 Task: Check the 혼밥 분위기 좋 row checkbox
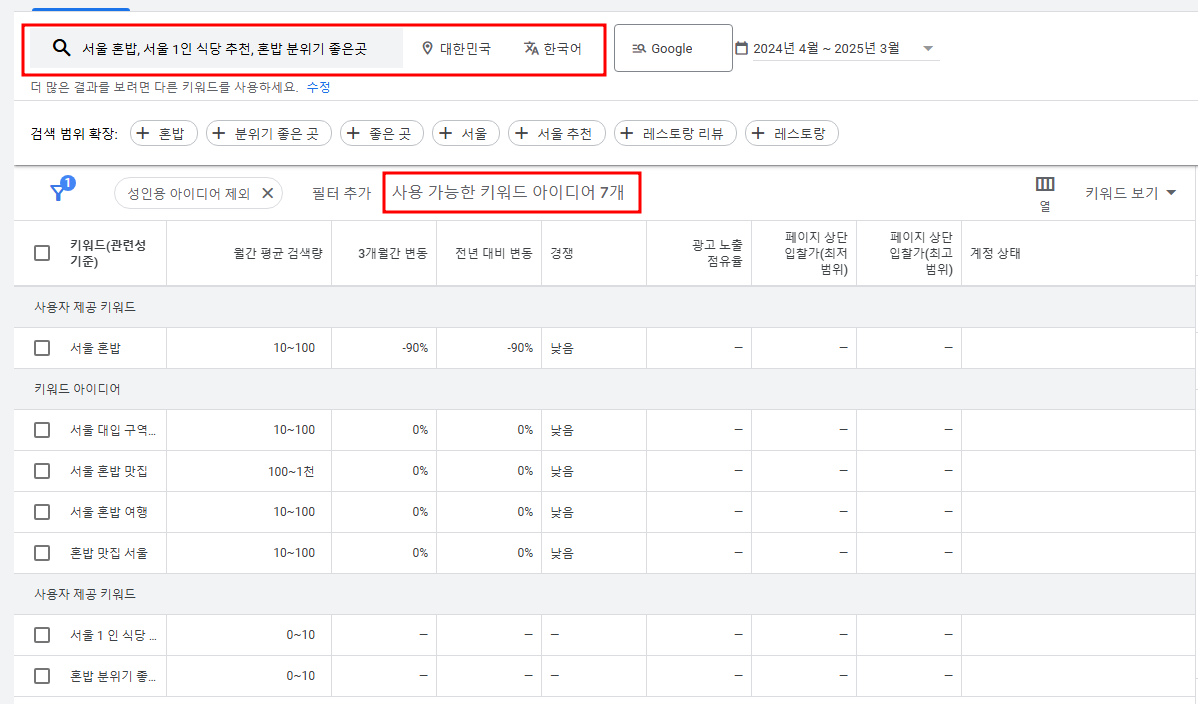click(x=42, y=676)
